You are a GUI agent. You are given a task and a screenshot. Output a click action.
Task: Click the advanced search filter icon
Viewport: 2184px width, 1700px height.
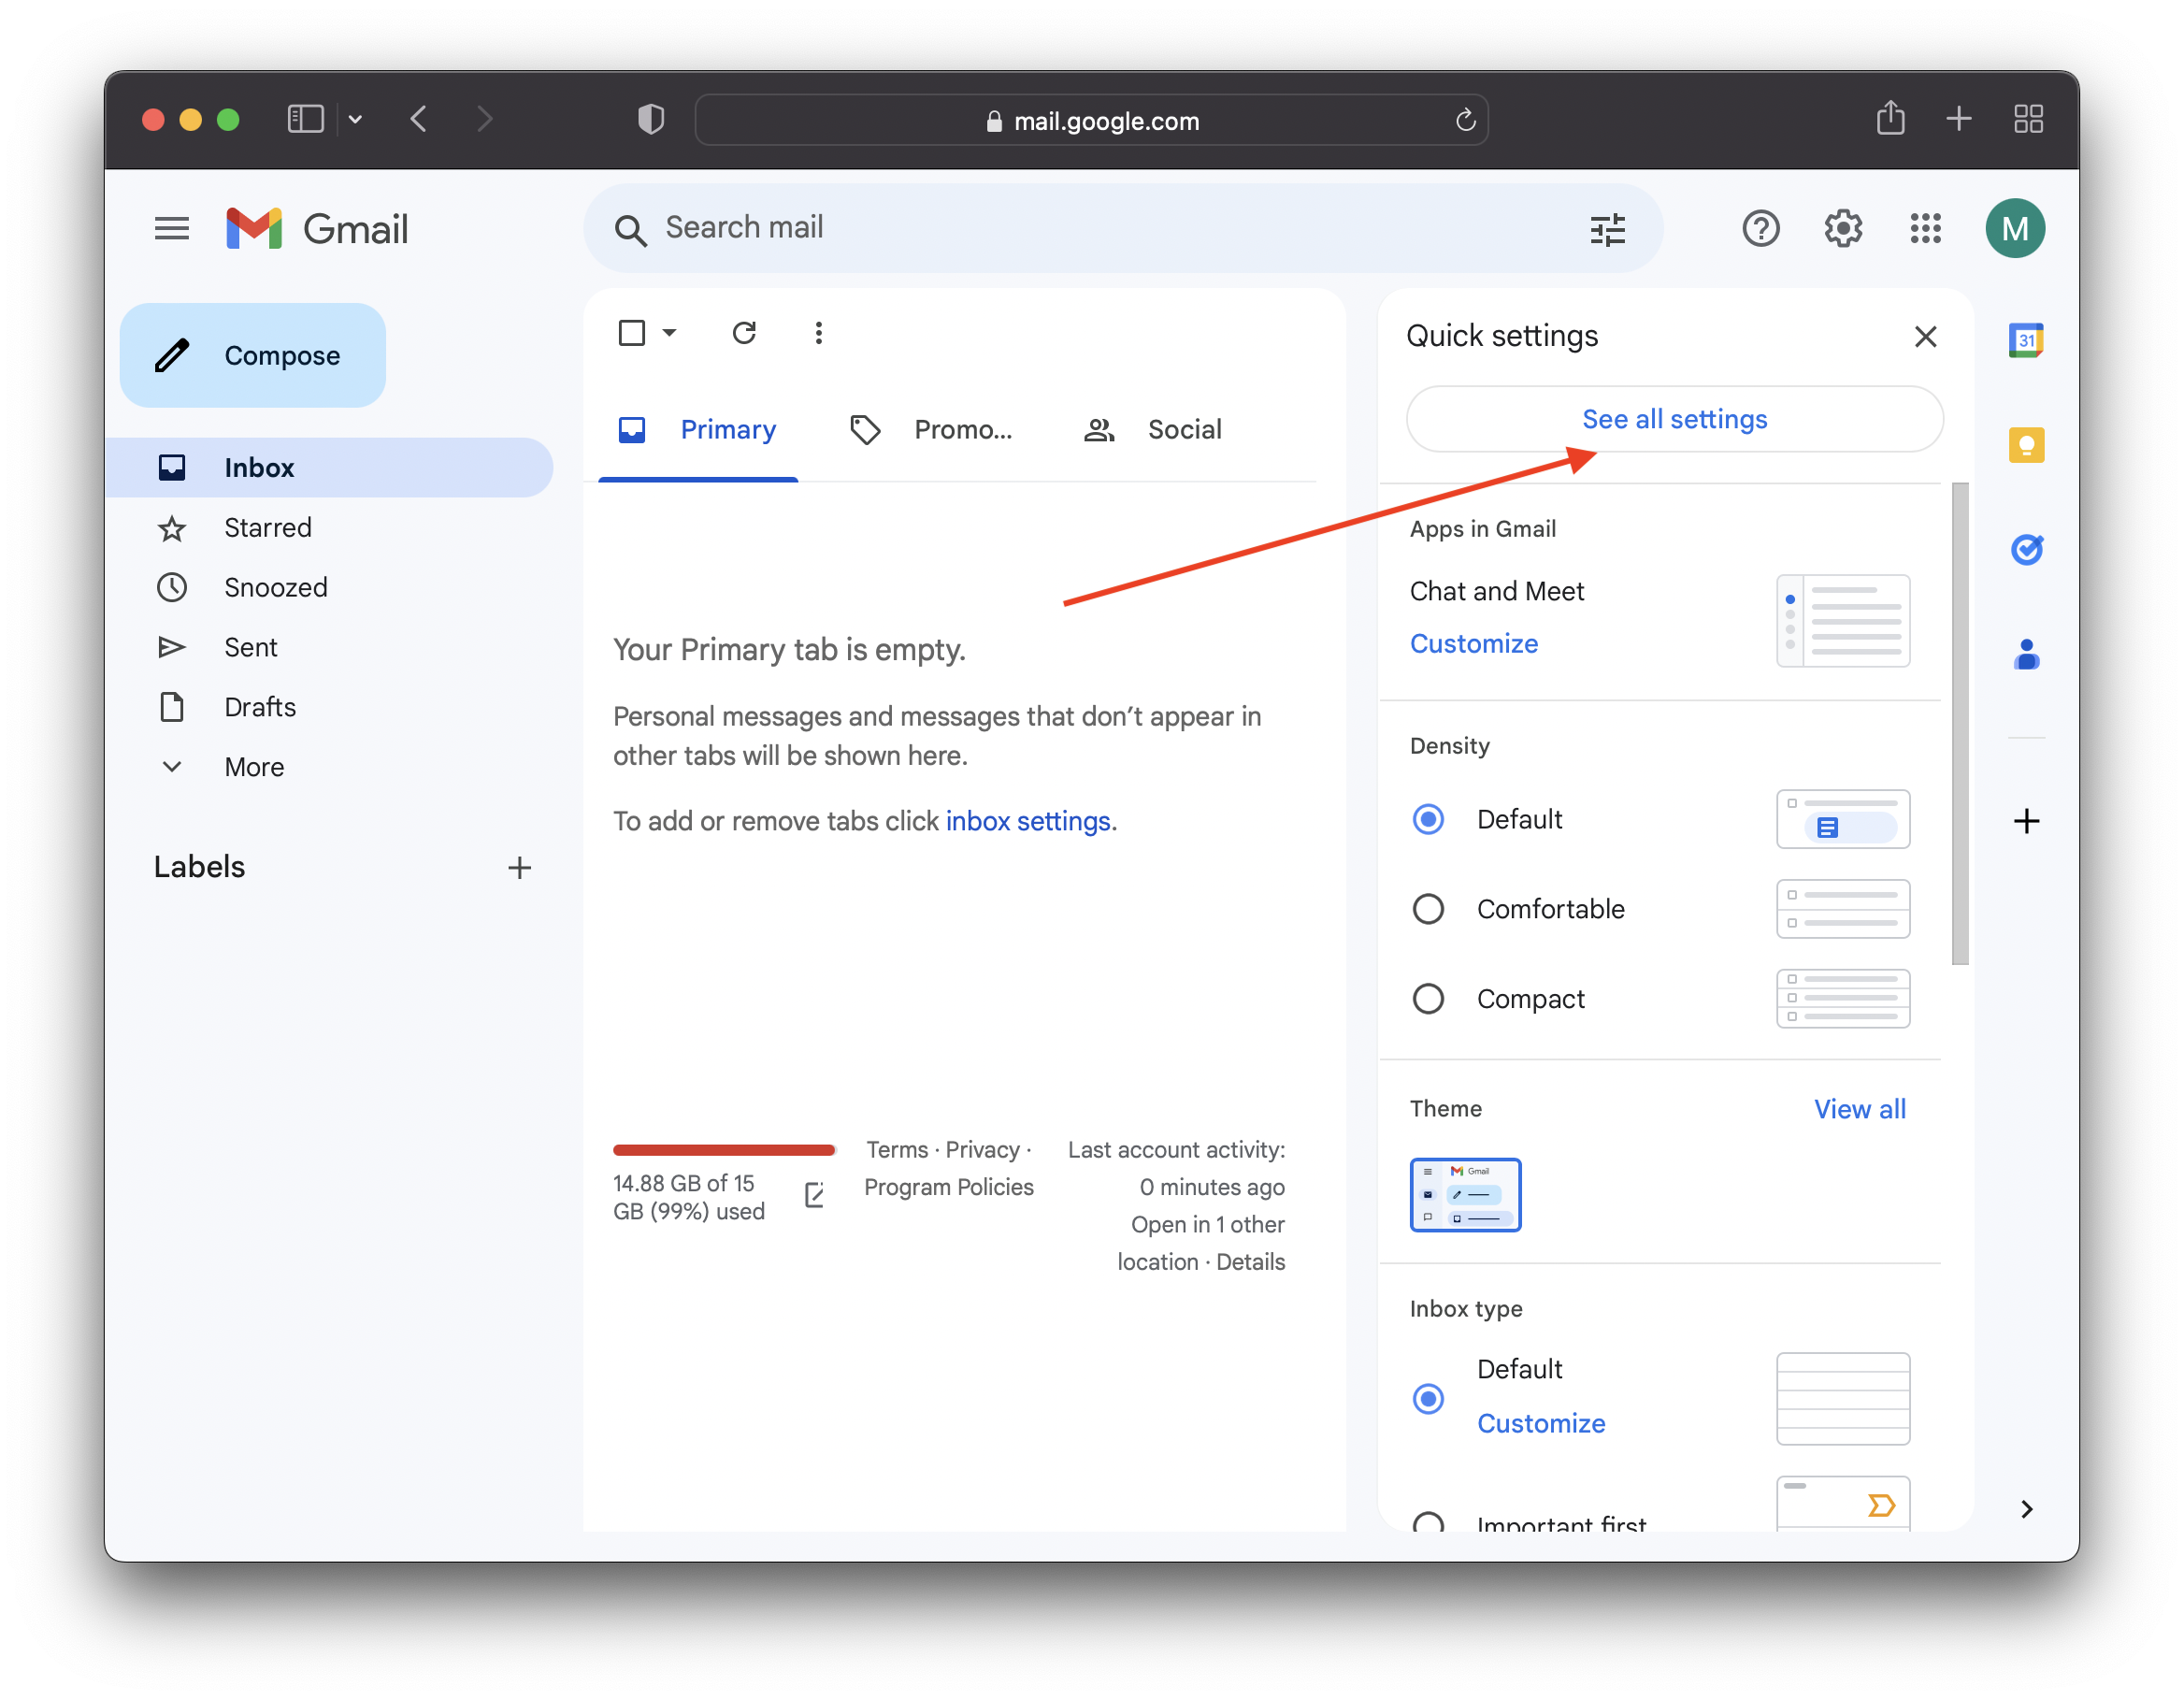(x=1608, y=227)
